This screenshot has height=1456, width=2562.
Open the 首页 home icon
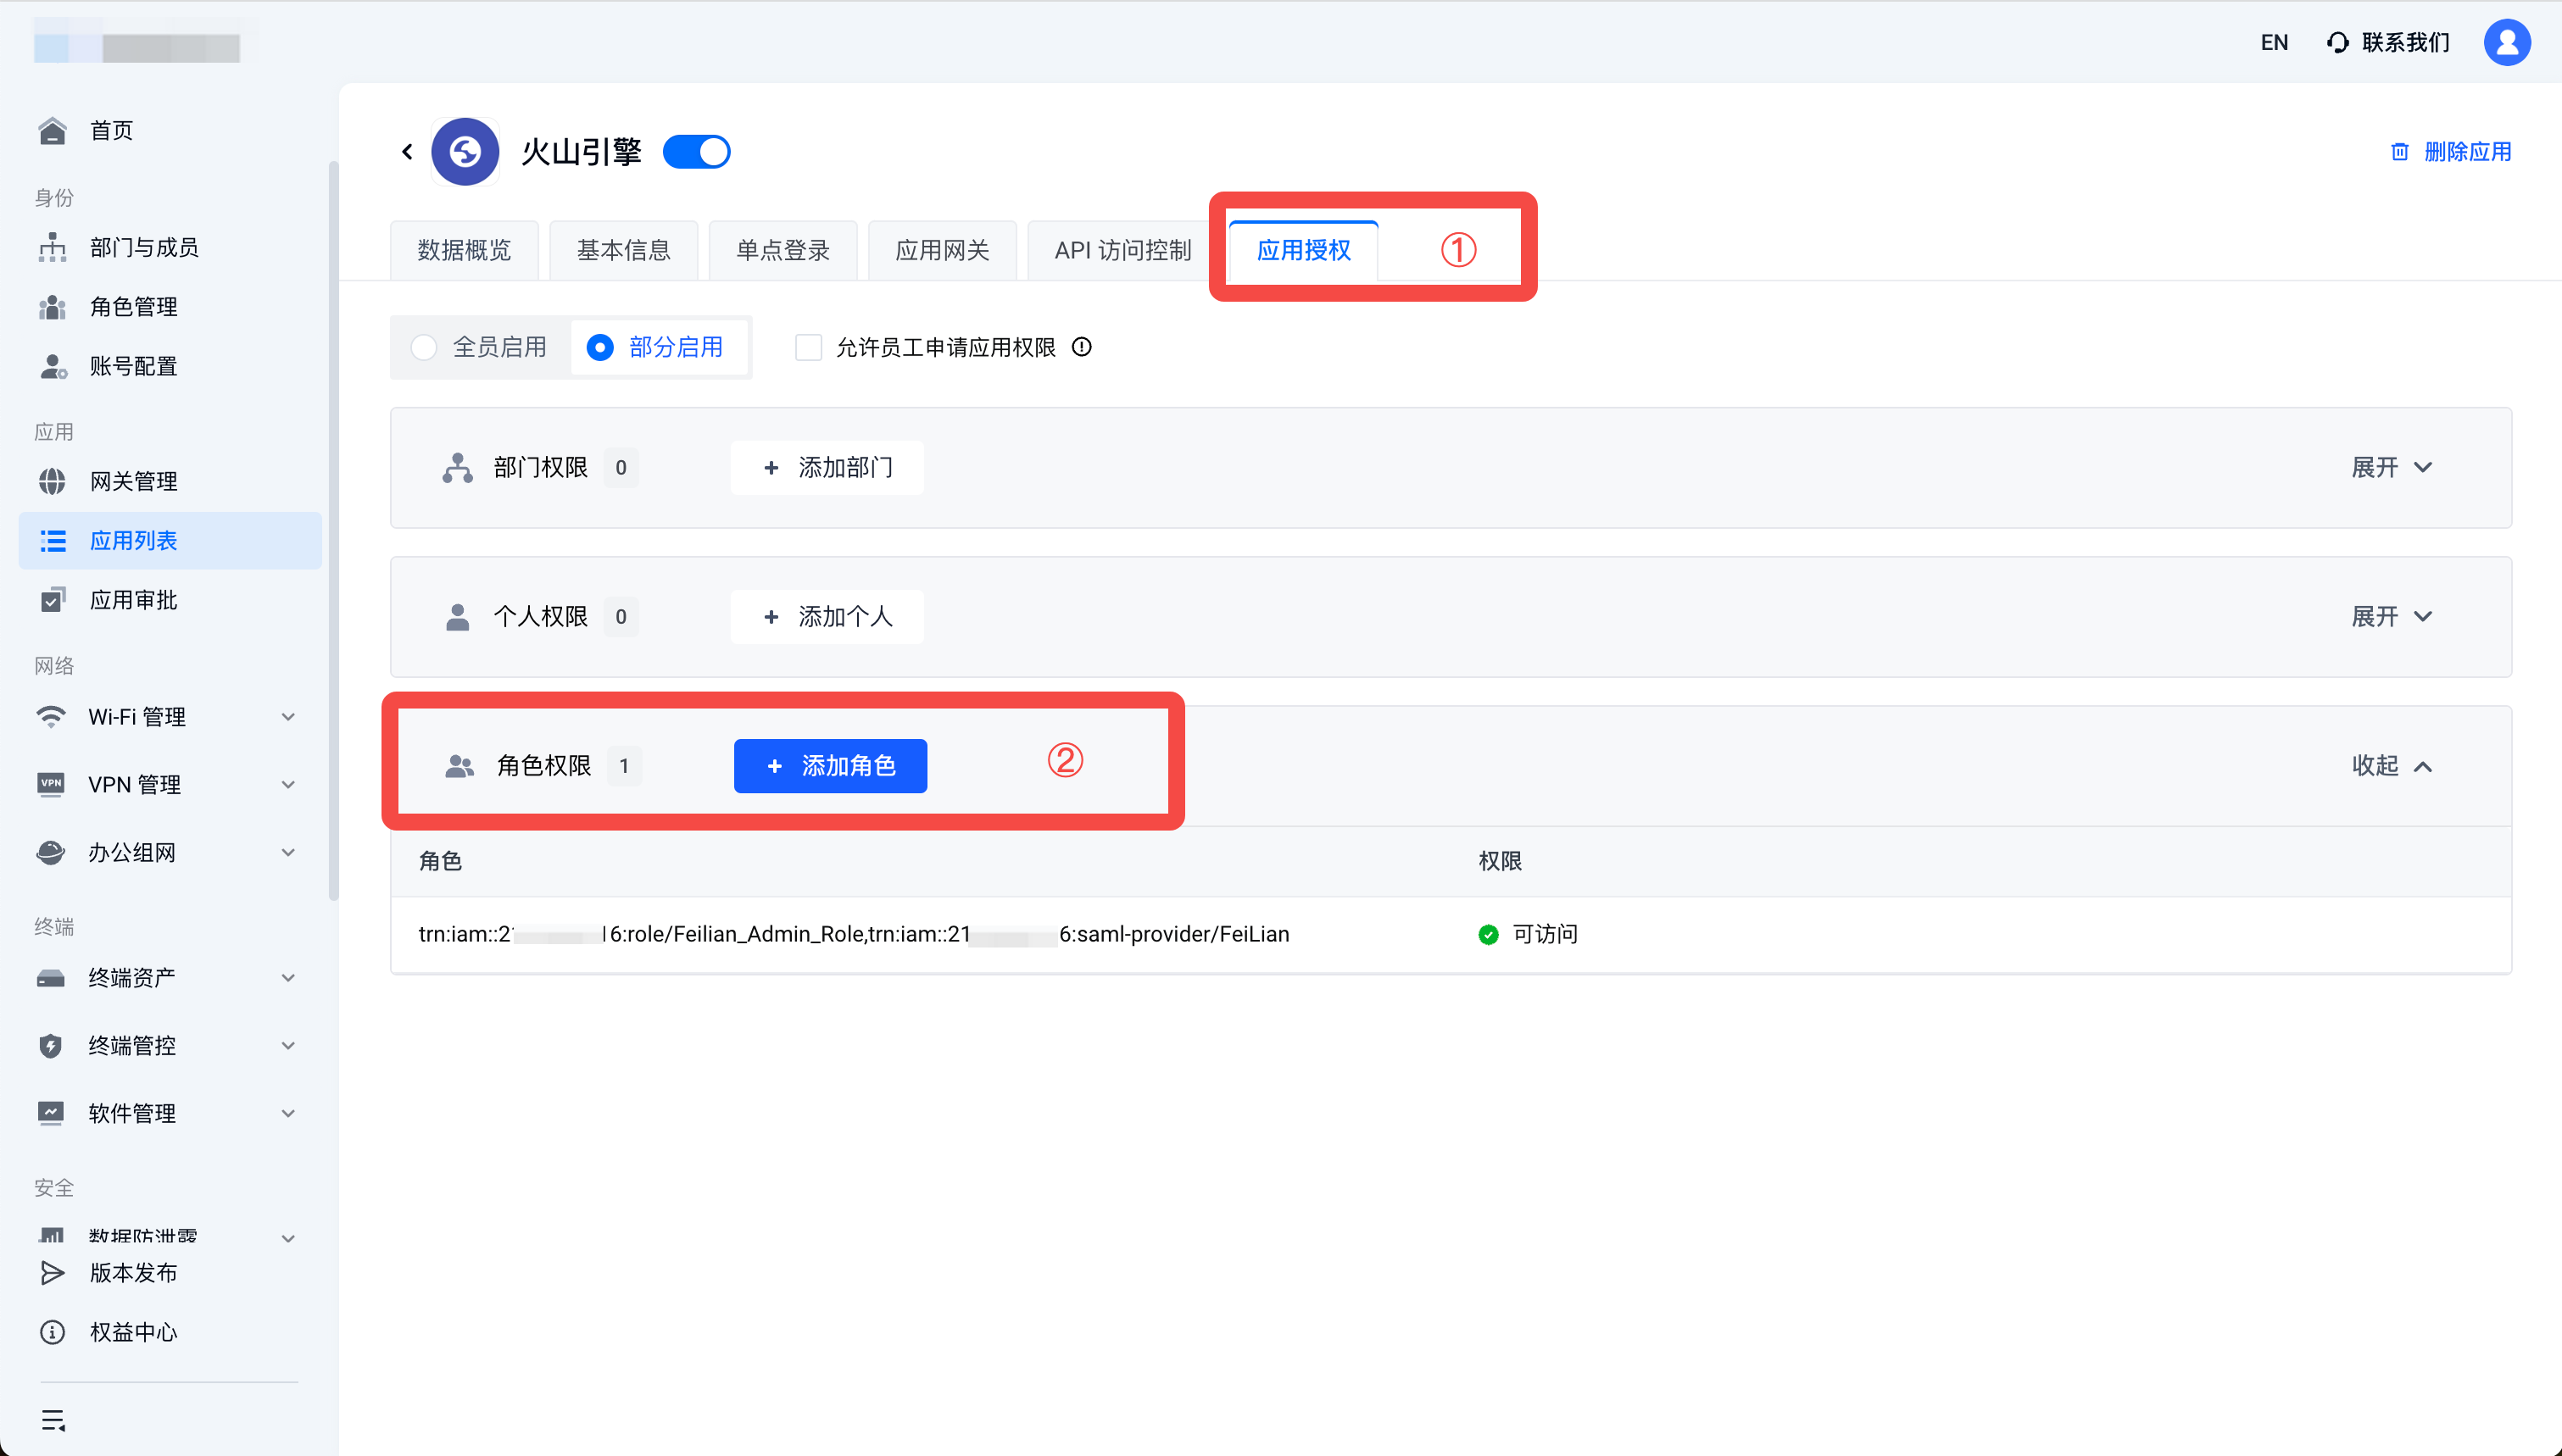(52, 131)
